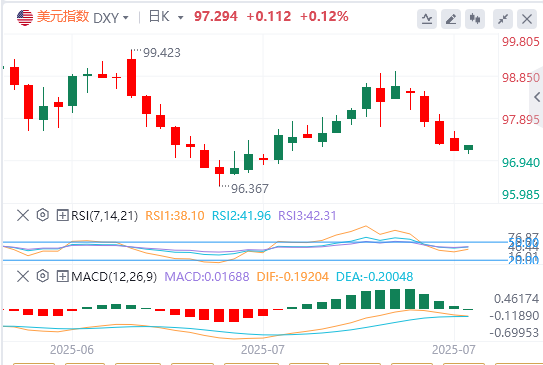Viewport: 543px width, 365px height.
Task: Open RSI settings hexagon icon
Action: (43, 215)
